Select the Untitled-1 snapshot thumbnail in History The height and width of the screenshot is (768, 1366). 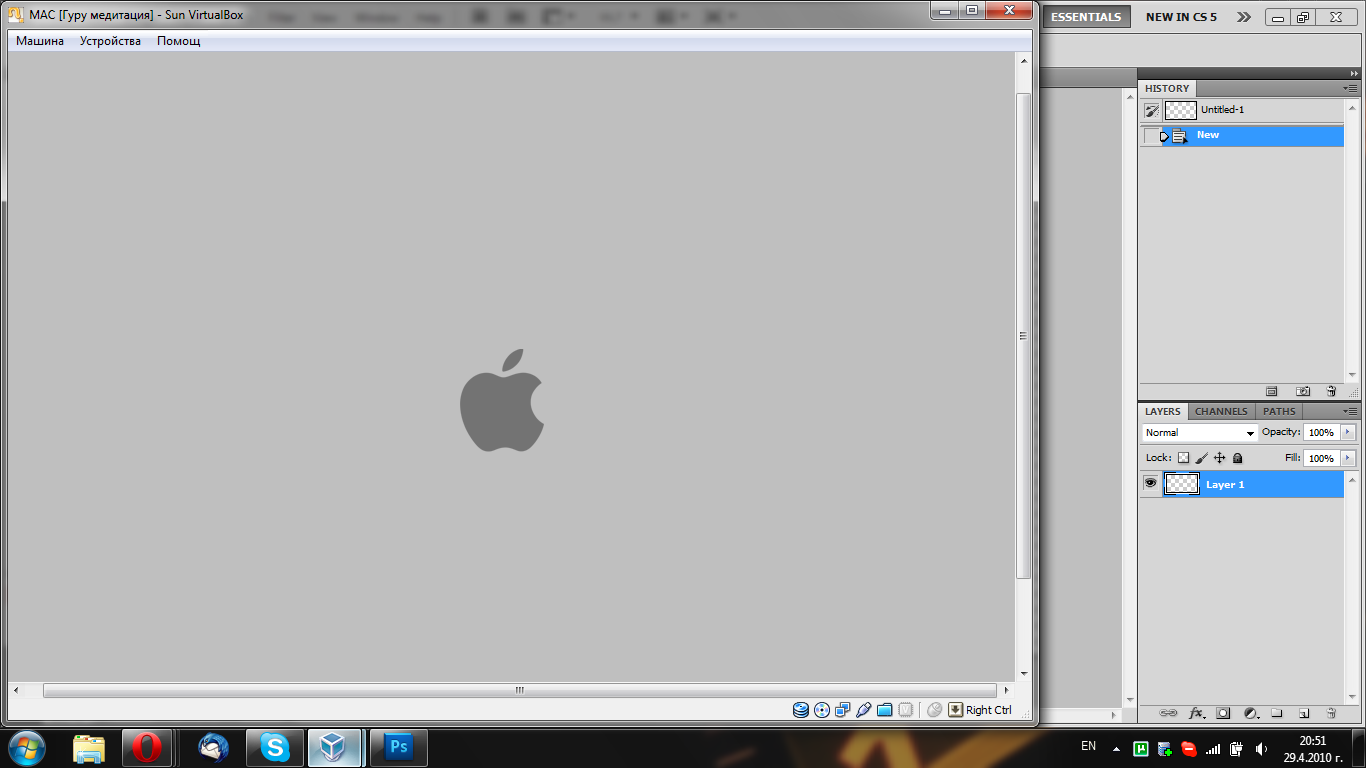click(x=1180, y=111)
